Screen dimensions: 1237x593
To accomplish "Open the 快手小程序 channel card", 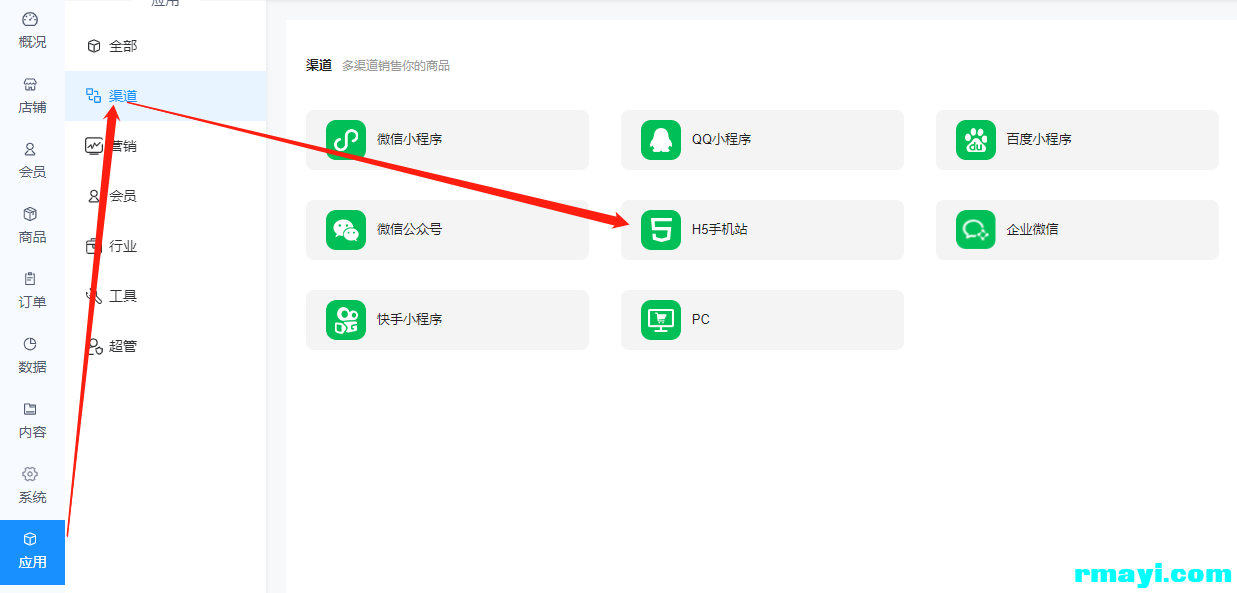I will (x=447, y=320).
